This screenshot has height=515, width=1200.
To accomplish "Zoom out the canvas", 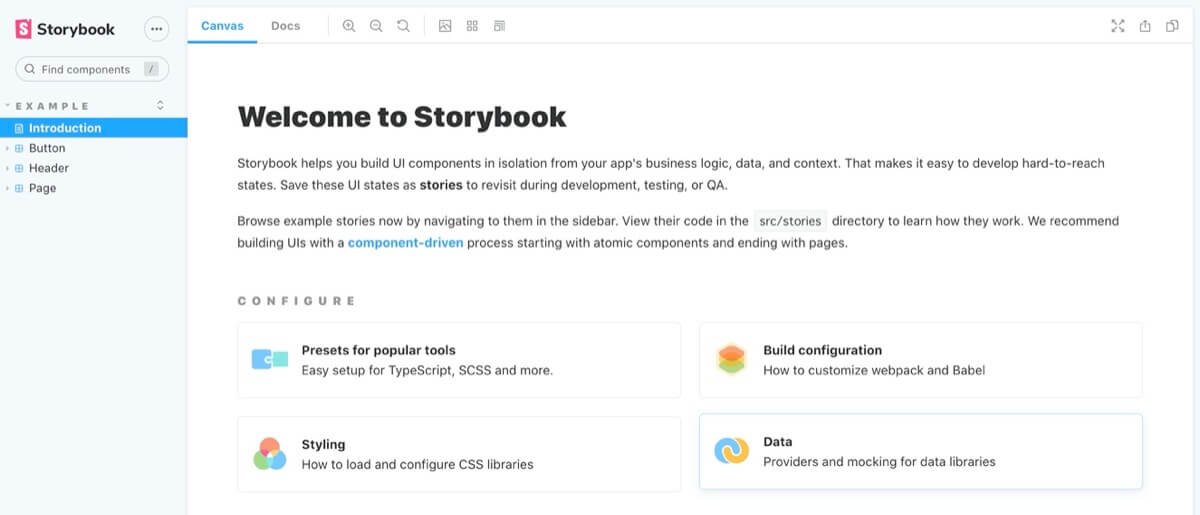I will pos(376,26).
